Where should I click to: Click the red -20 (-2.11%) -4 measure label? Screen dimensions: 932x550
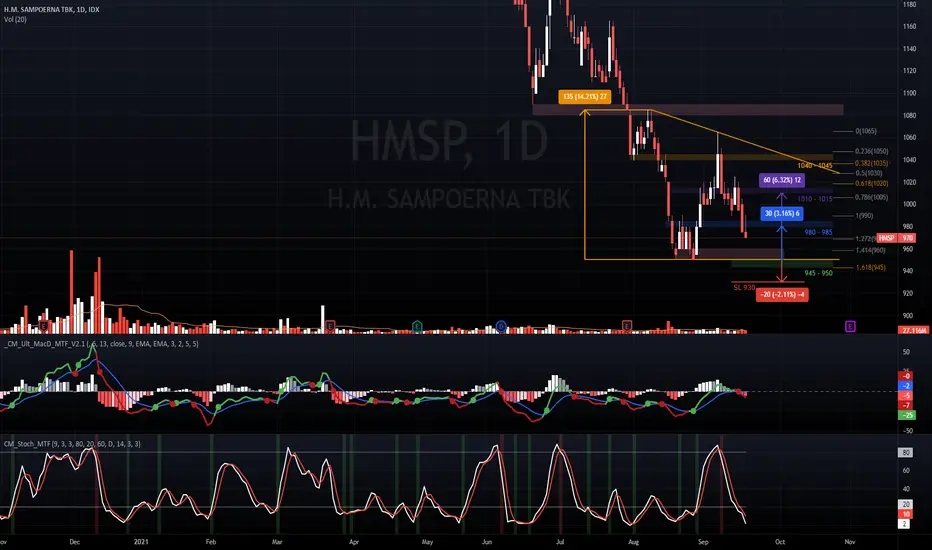(x=782, y=294)
